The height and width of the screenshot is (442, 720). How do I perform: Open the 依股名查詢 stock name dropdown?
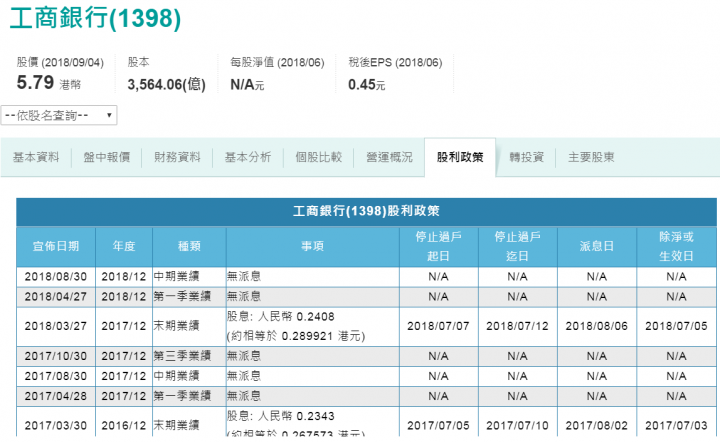pyautogui.click(x=59, y=115)
